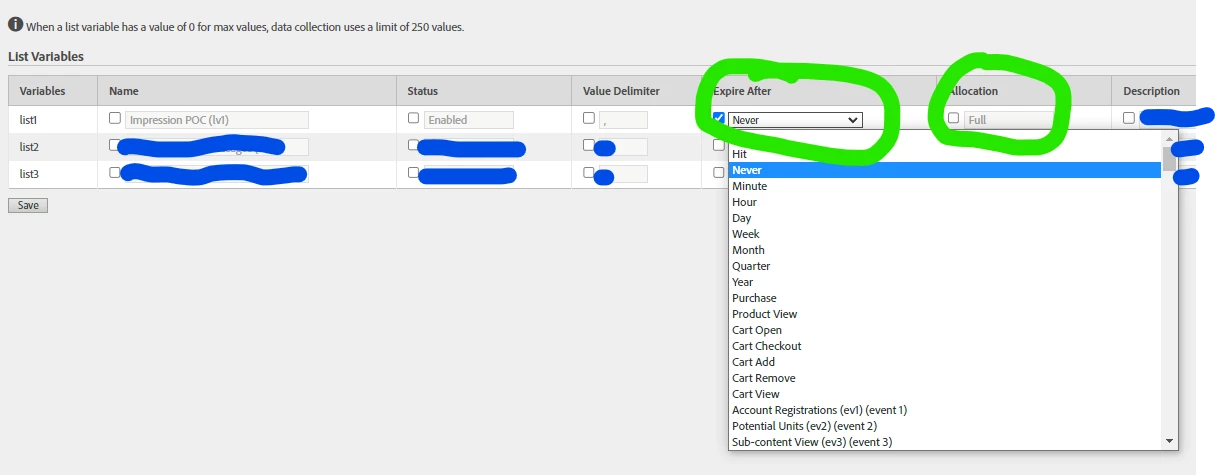
Task: Choose Minute expiration option
Action: coord(945,186)
